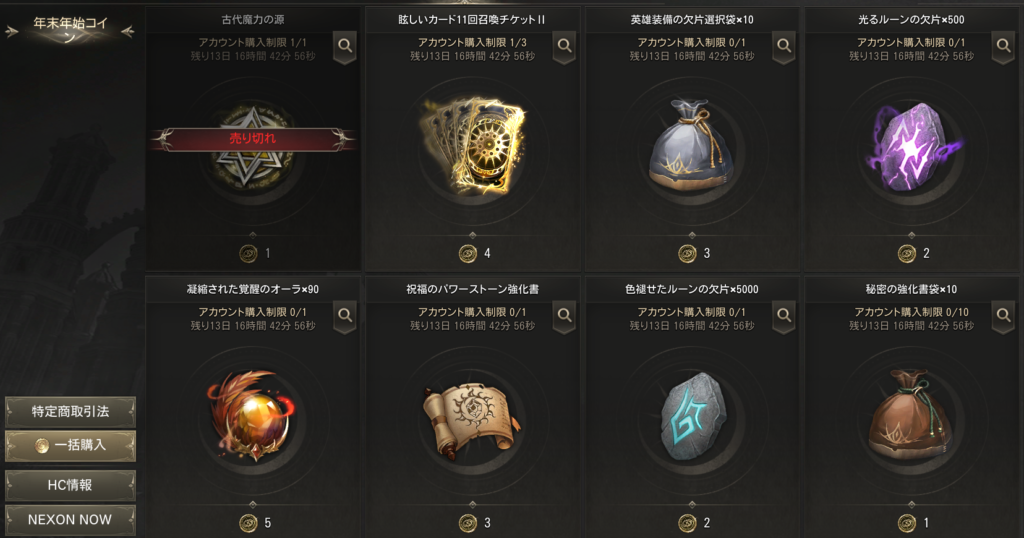
Task: Open magnifier icon for 秘密の強化書袋×10
Action: click(1003, 315)
